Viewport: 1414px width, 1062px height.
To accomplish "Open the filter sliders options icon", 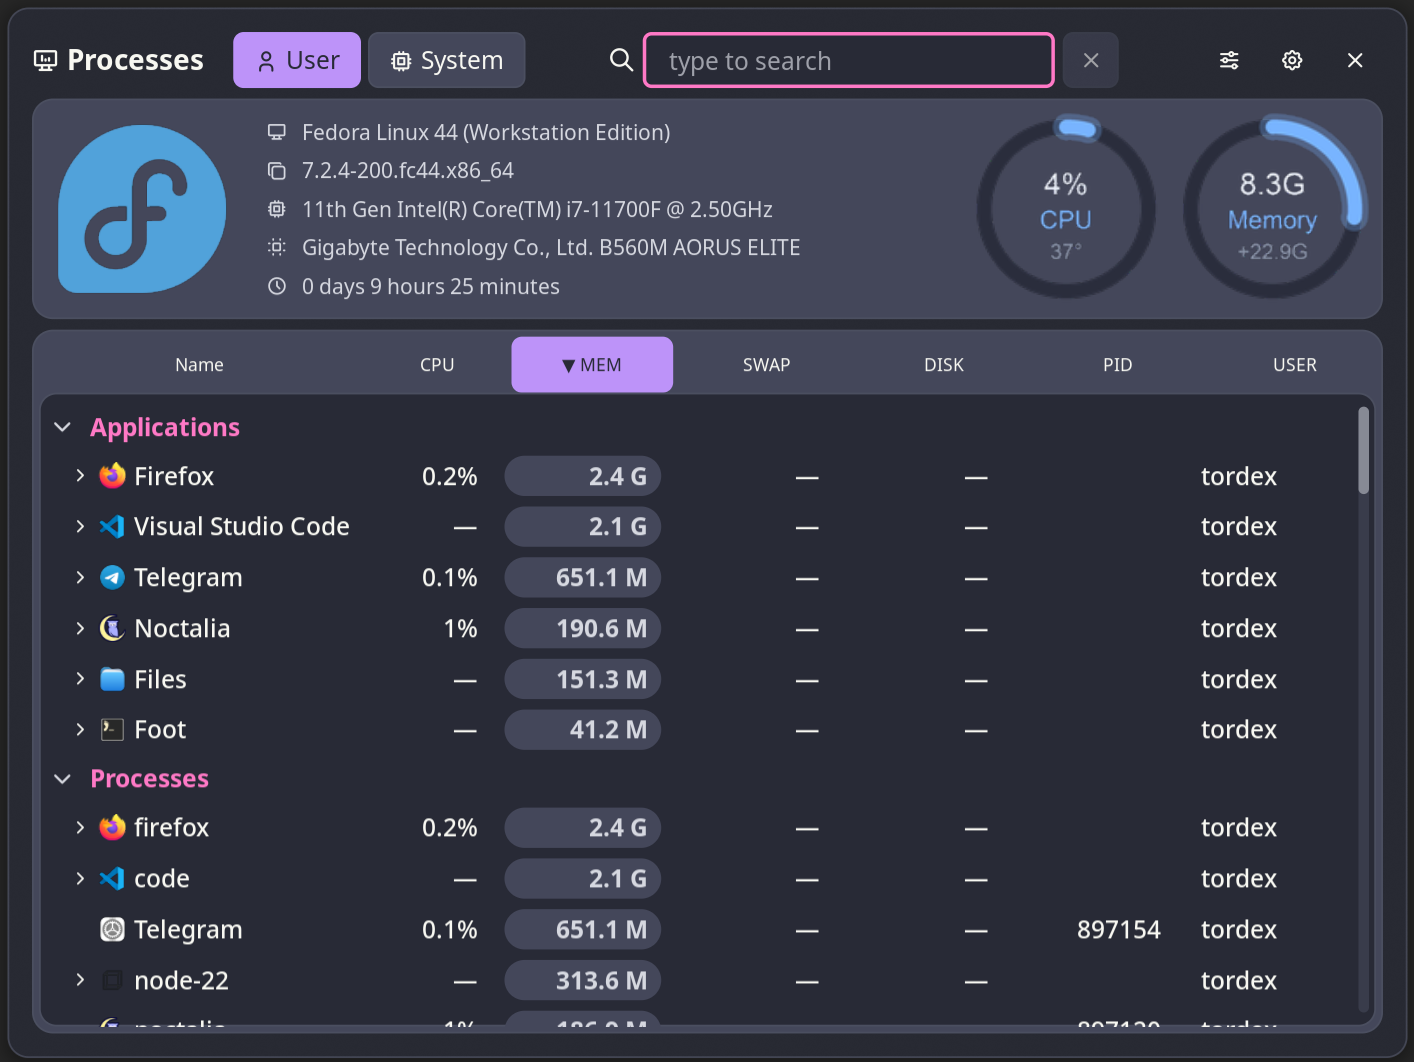I will point(1229,60).
